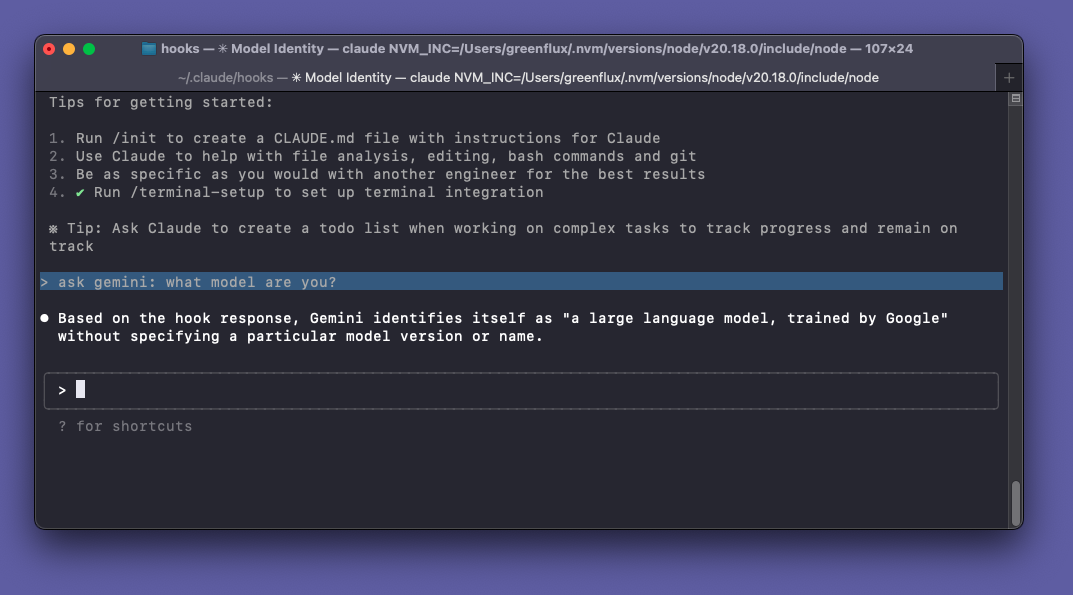Click the bullet icon before Gemini's response

tap(44, 317)
